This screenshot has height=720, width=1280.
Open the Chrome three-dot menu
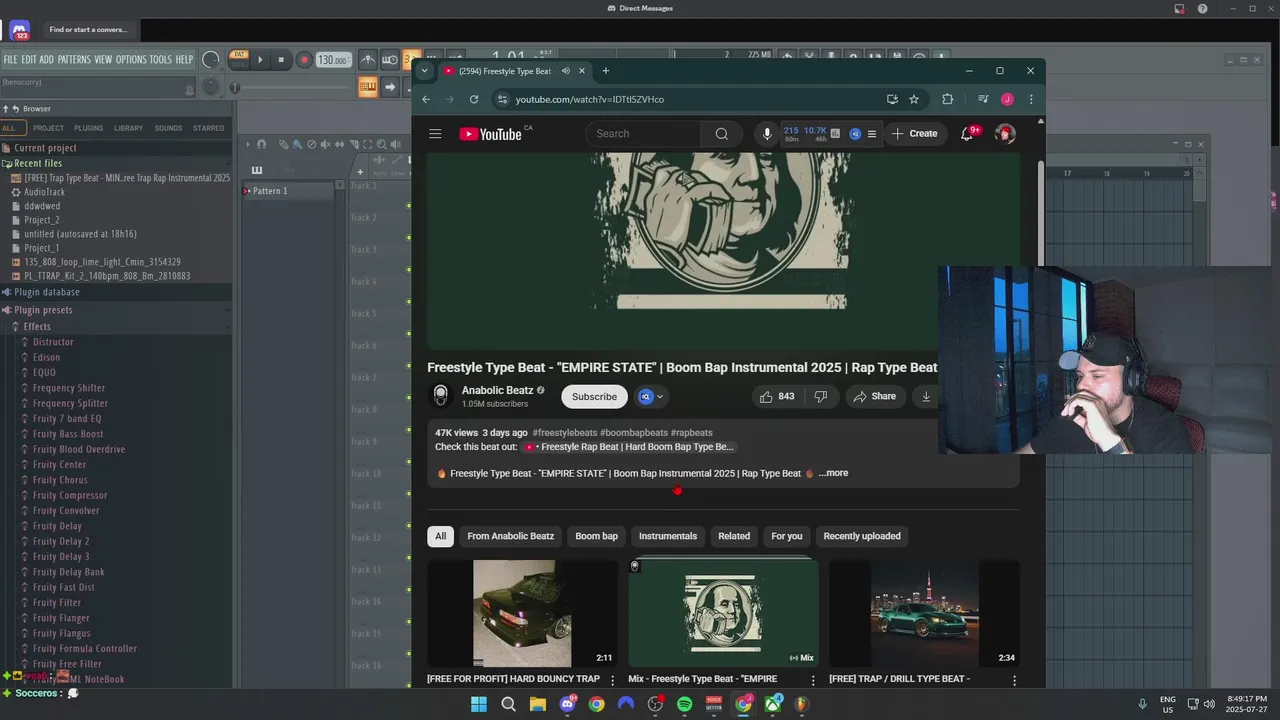1031,99
